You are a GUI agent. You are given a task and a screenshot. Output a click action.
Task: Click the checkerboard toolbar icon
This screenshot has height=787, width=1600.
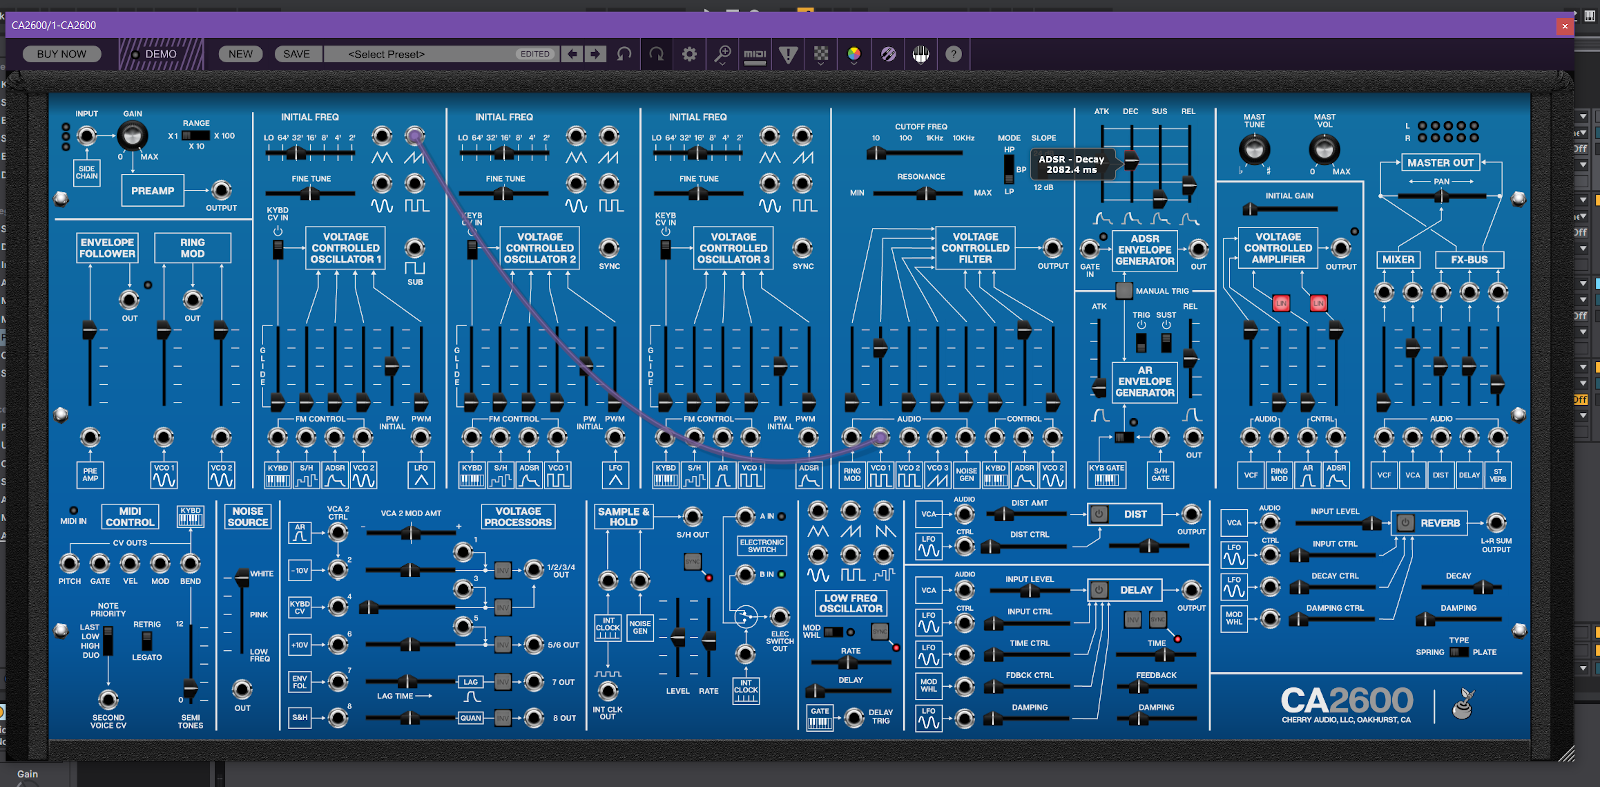821,54
